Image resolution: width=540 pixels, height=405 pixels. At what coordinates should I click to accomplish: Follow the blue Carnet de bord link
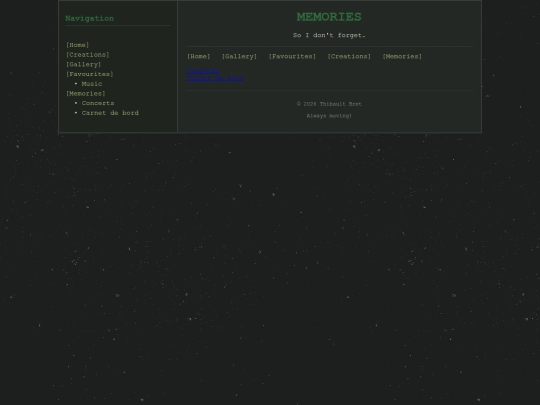[x=215, y=78]
